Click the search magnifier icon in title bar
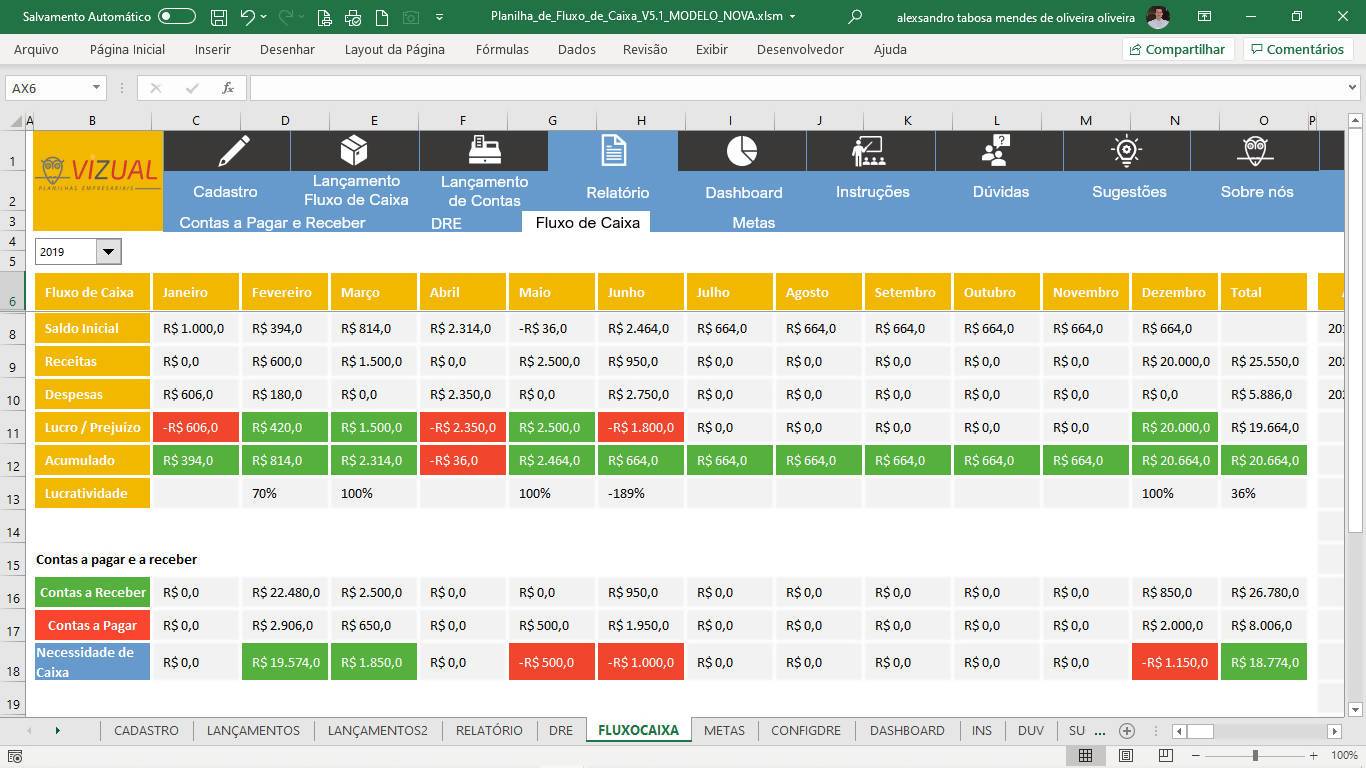The width and height of the screenshot is (1366, 768). coord(855,17)
